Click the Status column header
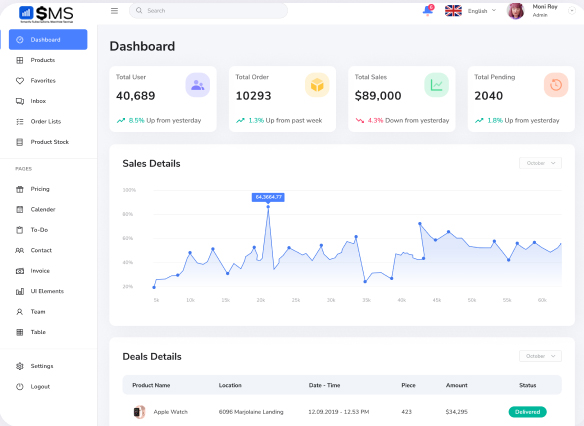Viewport: 584px width, 426px height. click(x=528, y=385)
